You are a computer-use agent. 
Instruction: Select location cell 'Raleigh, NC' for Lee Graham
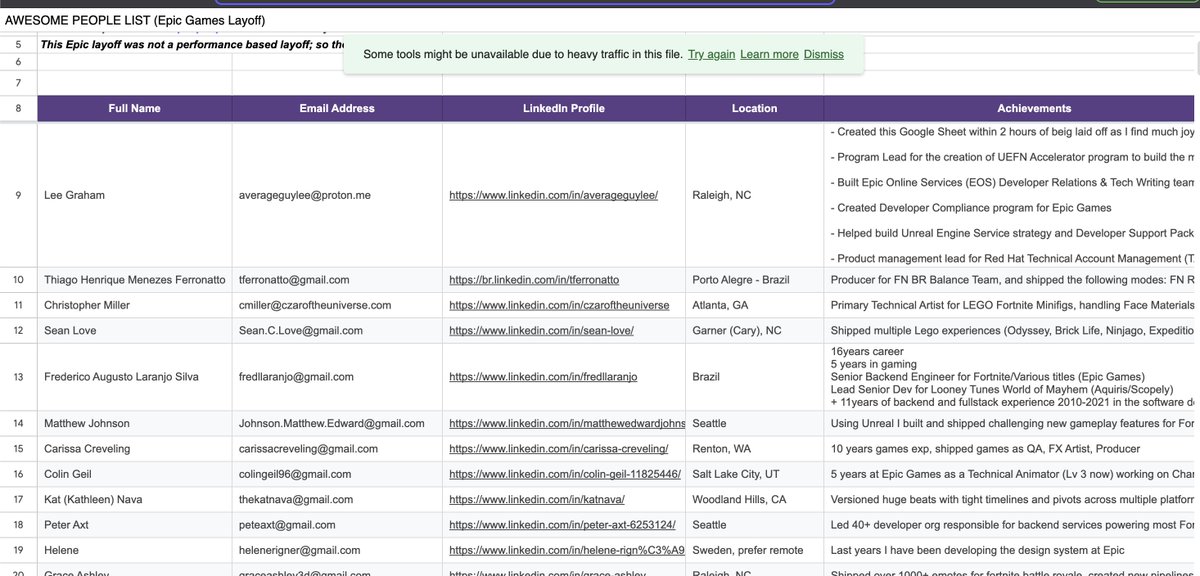pyautogui.click(x=754, y=195)
